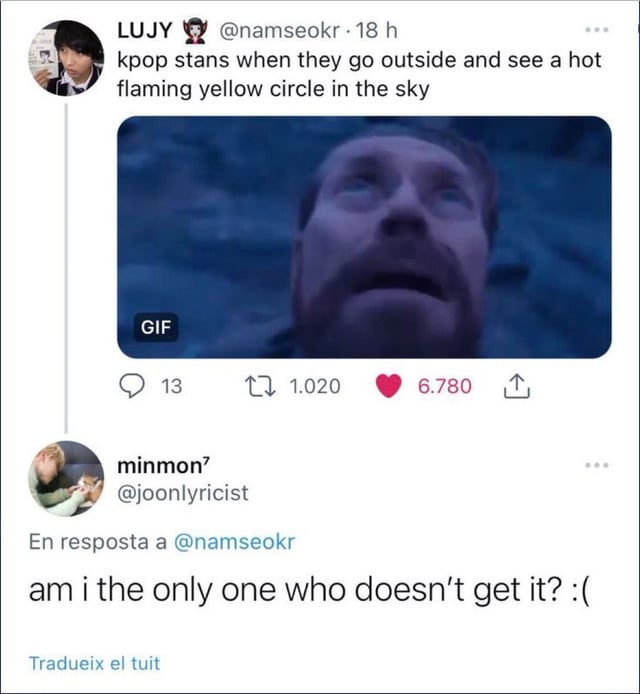This screenshot has width=640, height=694.
Task: Play the GIF of the man looking up
Action: [x=364, y=237]
